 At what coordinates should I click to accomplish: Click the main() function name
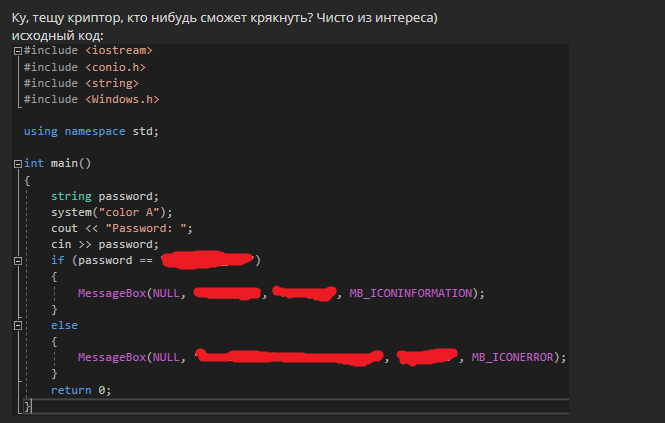71,163
